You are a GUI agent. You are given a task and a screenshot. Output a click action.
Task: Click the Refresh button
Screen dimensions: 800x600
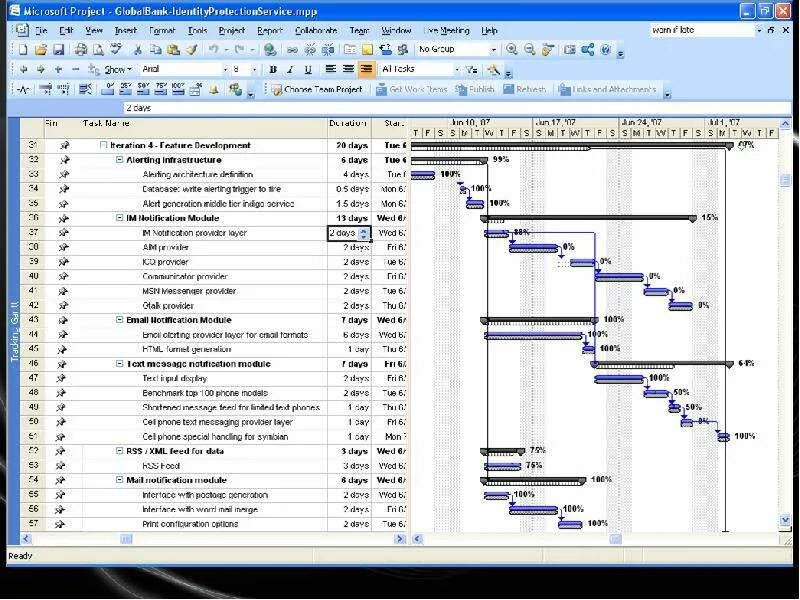point(524,90)
